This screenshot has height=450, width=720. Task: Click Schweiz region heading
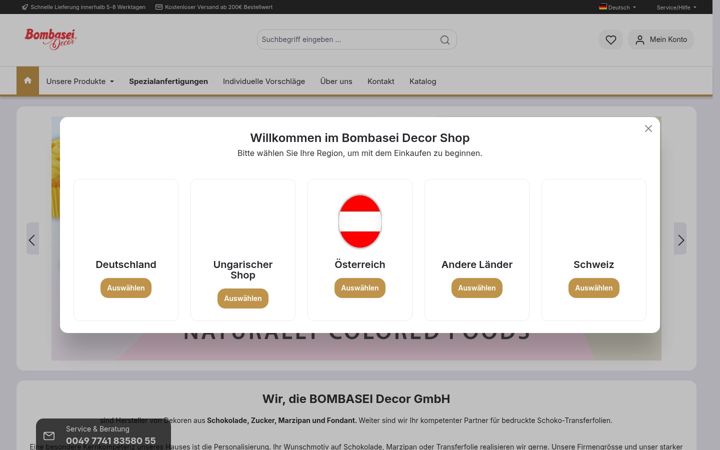click(x=594, y=264)
